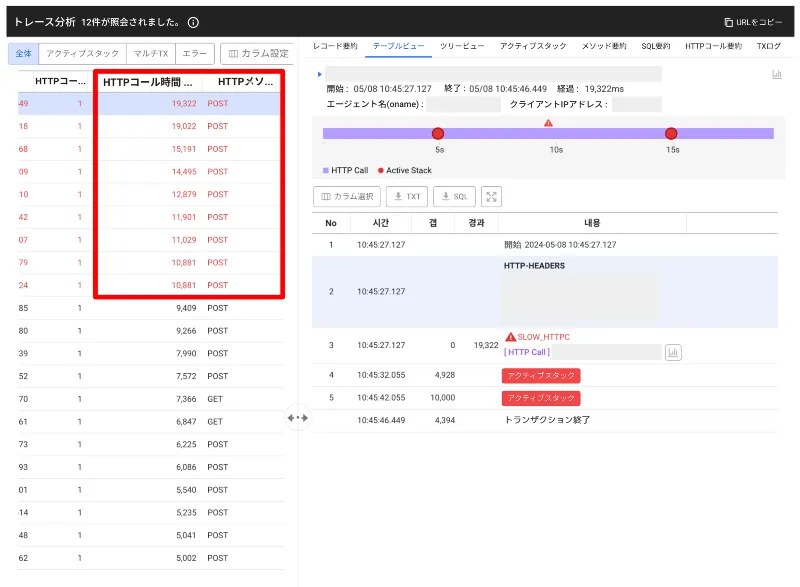Click the 開始 2024-05-08 10:45:27.127 row
Viewport: 800px width, 587px height.
[545, 245]
